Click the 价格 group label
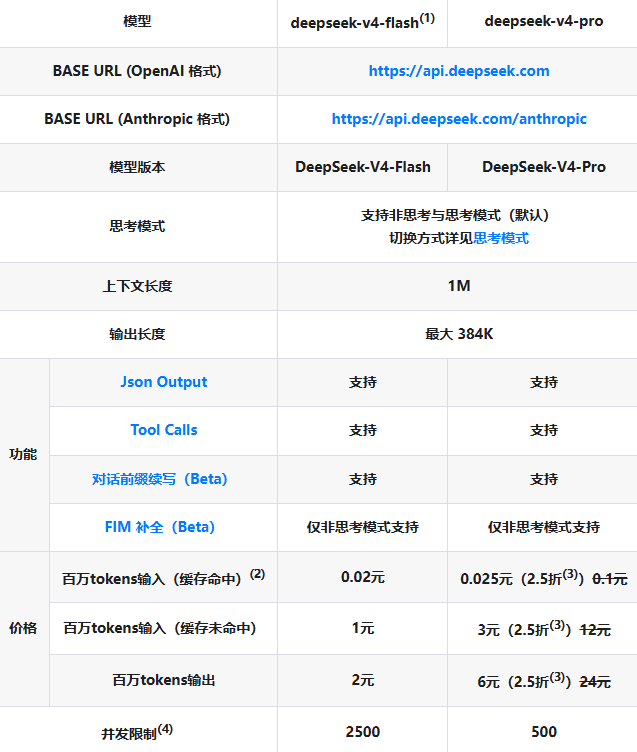 (x=23, y=628)
